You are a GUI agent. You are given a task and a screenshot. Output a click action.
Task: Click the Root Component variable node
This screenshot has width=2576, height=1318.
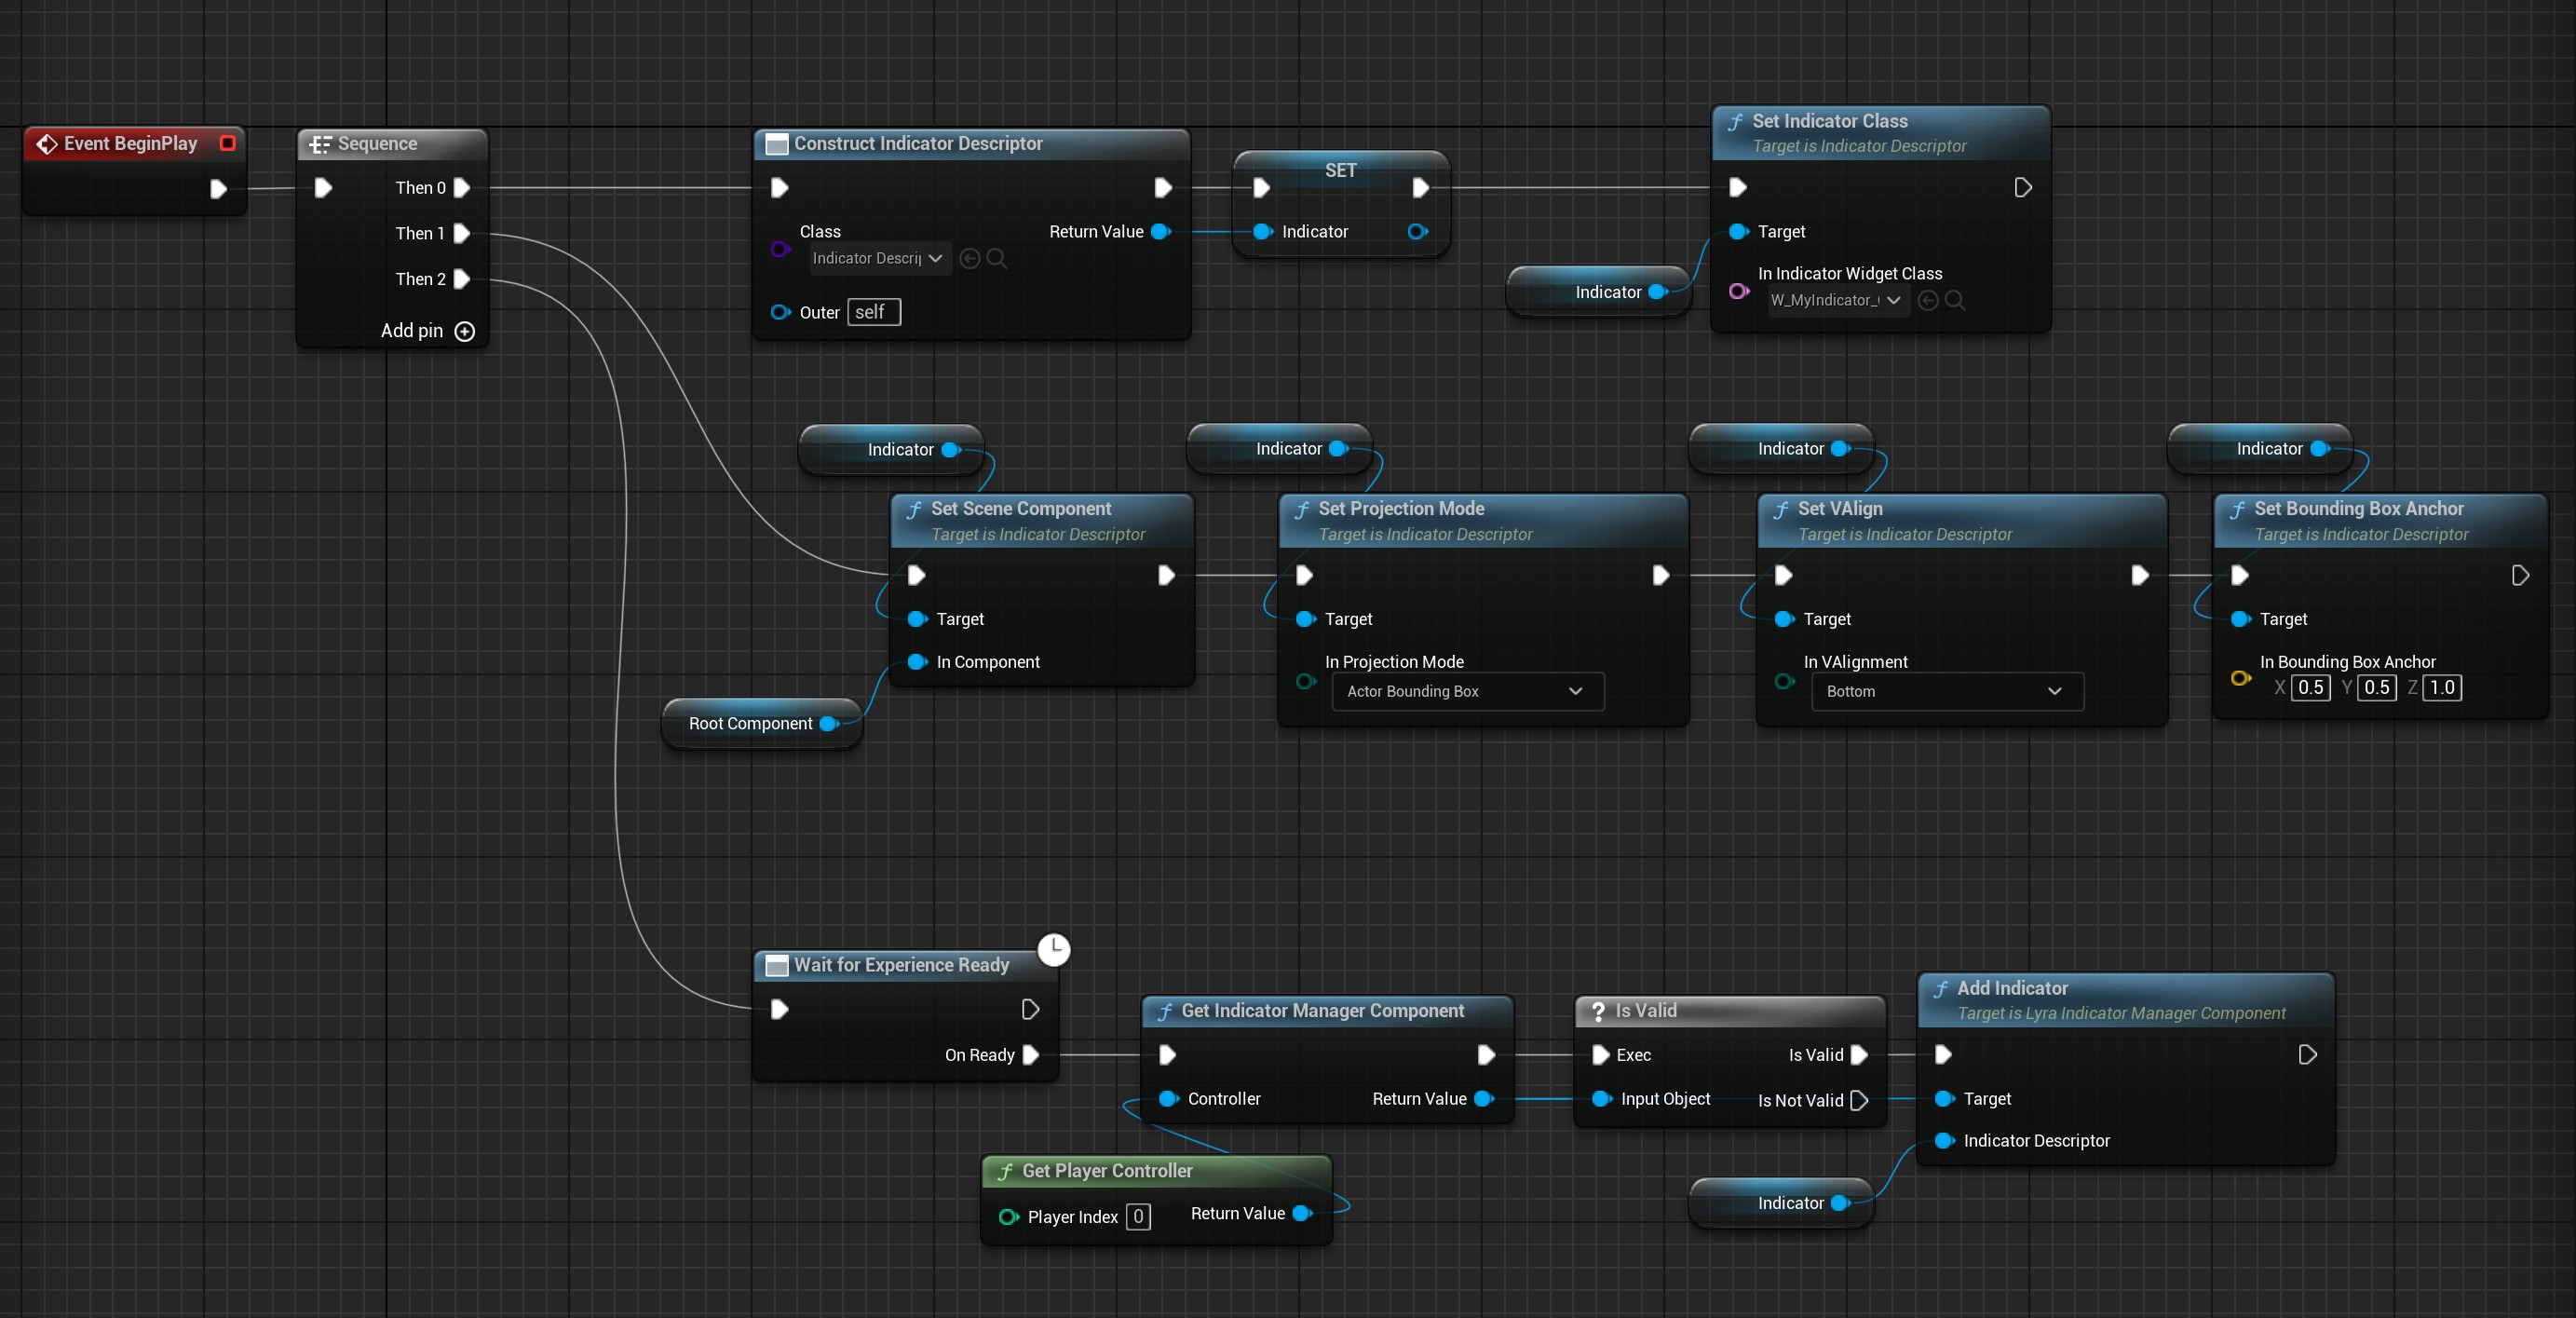click(x=750, y=723)
